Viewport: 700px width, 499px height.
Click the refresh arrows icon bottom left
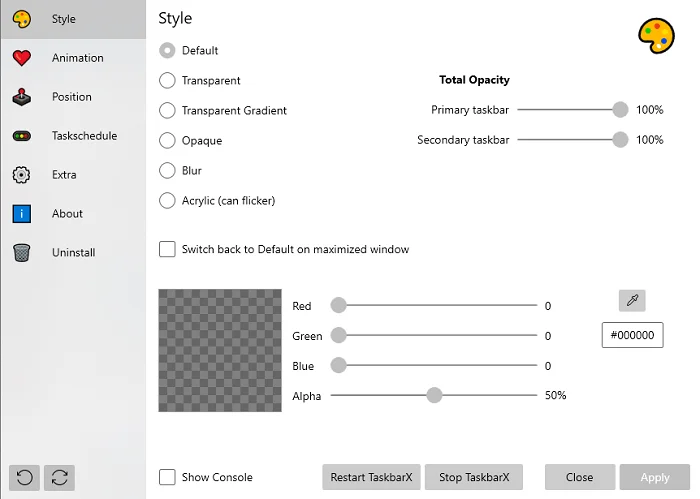coord(59,477)
